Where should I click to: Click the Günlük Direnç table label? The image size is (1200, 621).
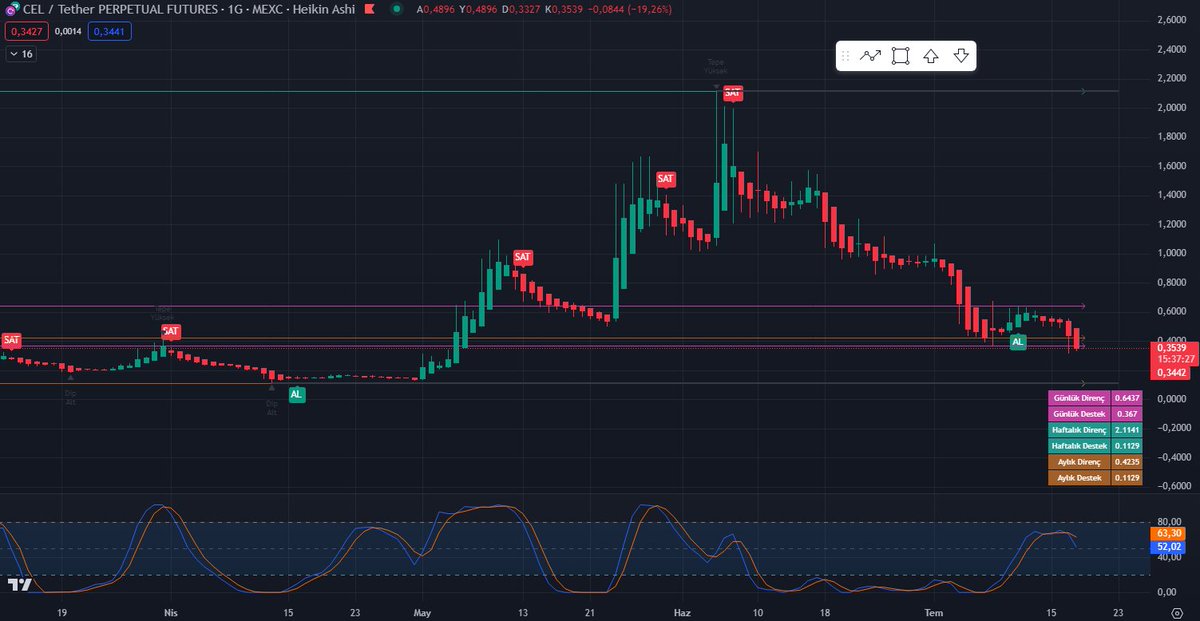pyautogui.click(x=1080, y=398)
